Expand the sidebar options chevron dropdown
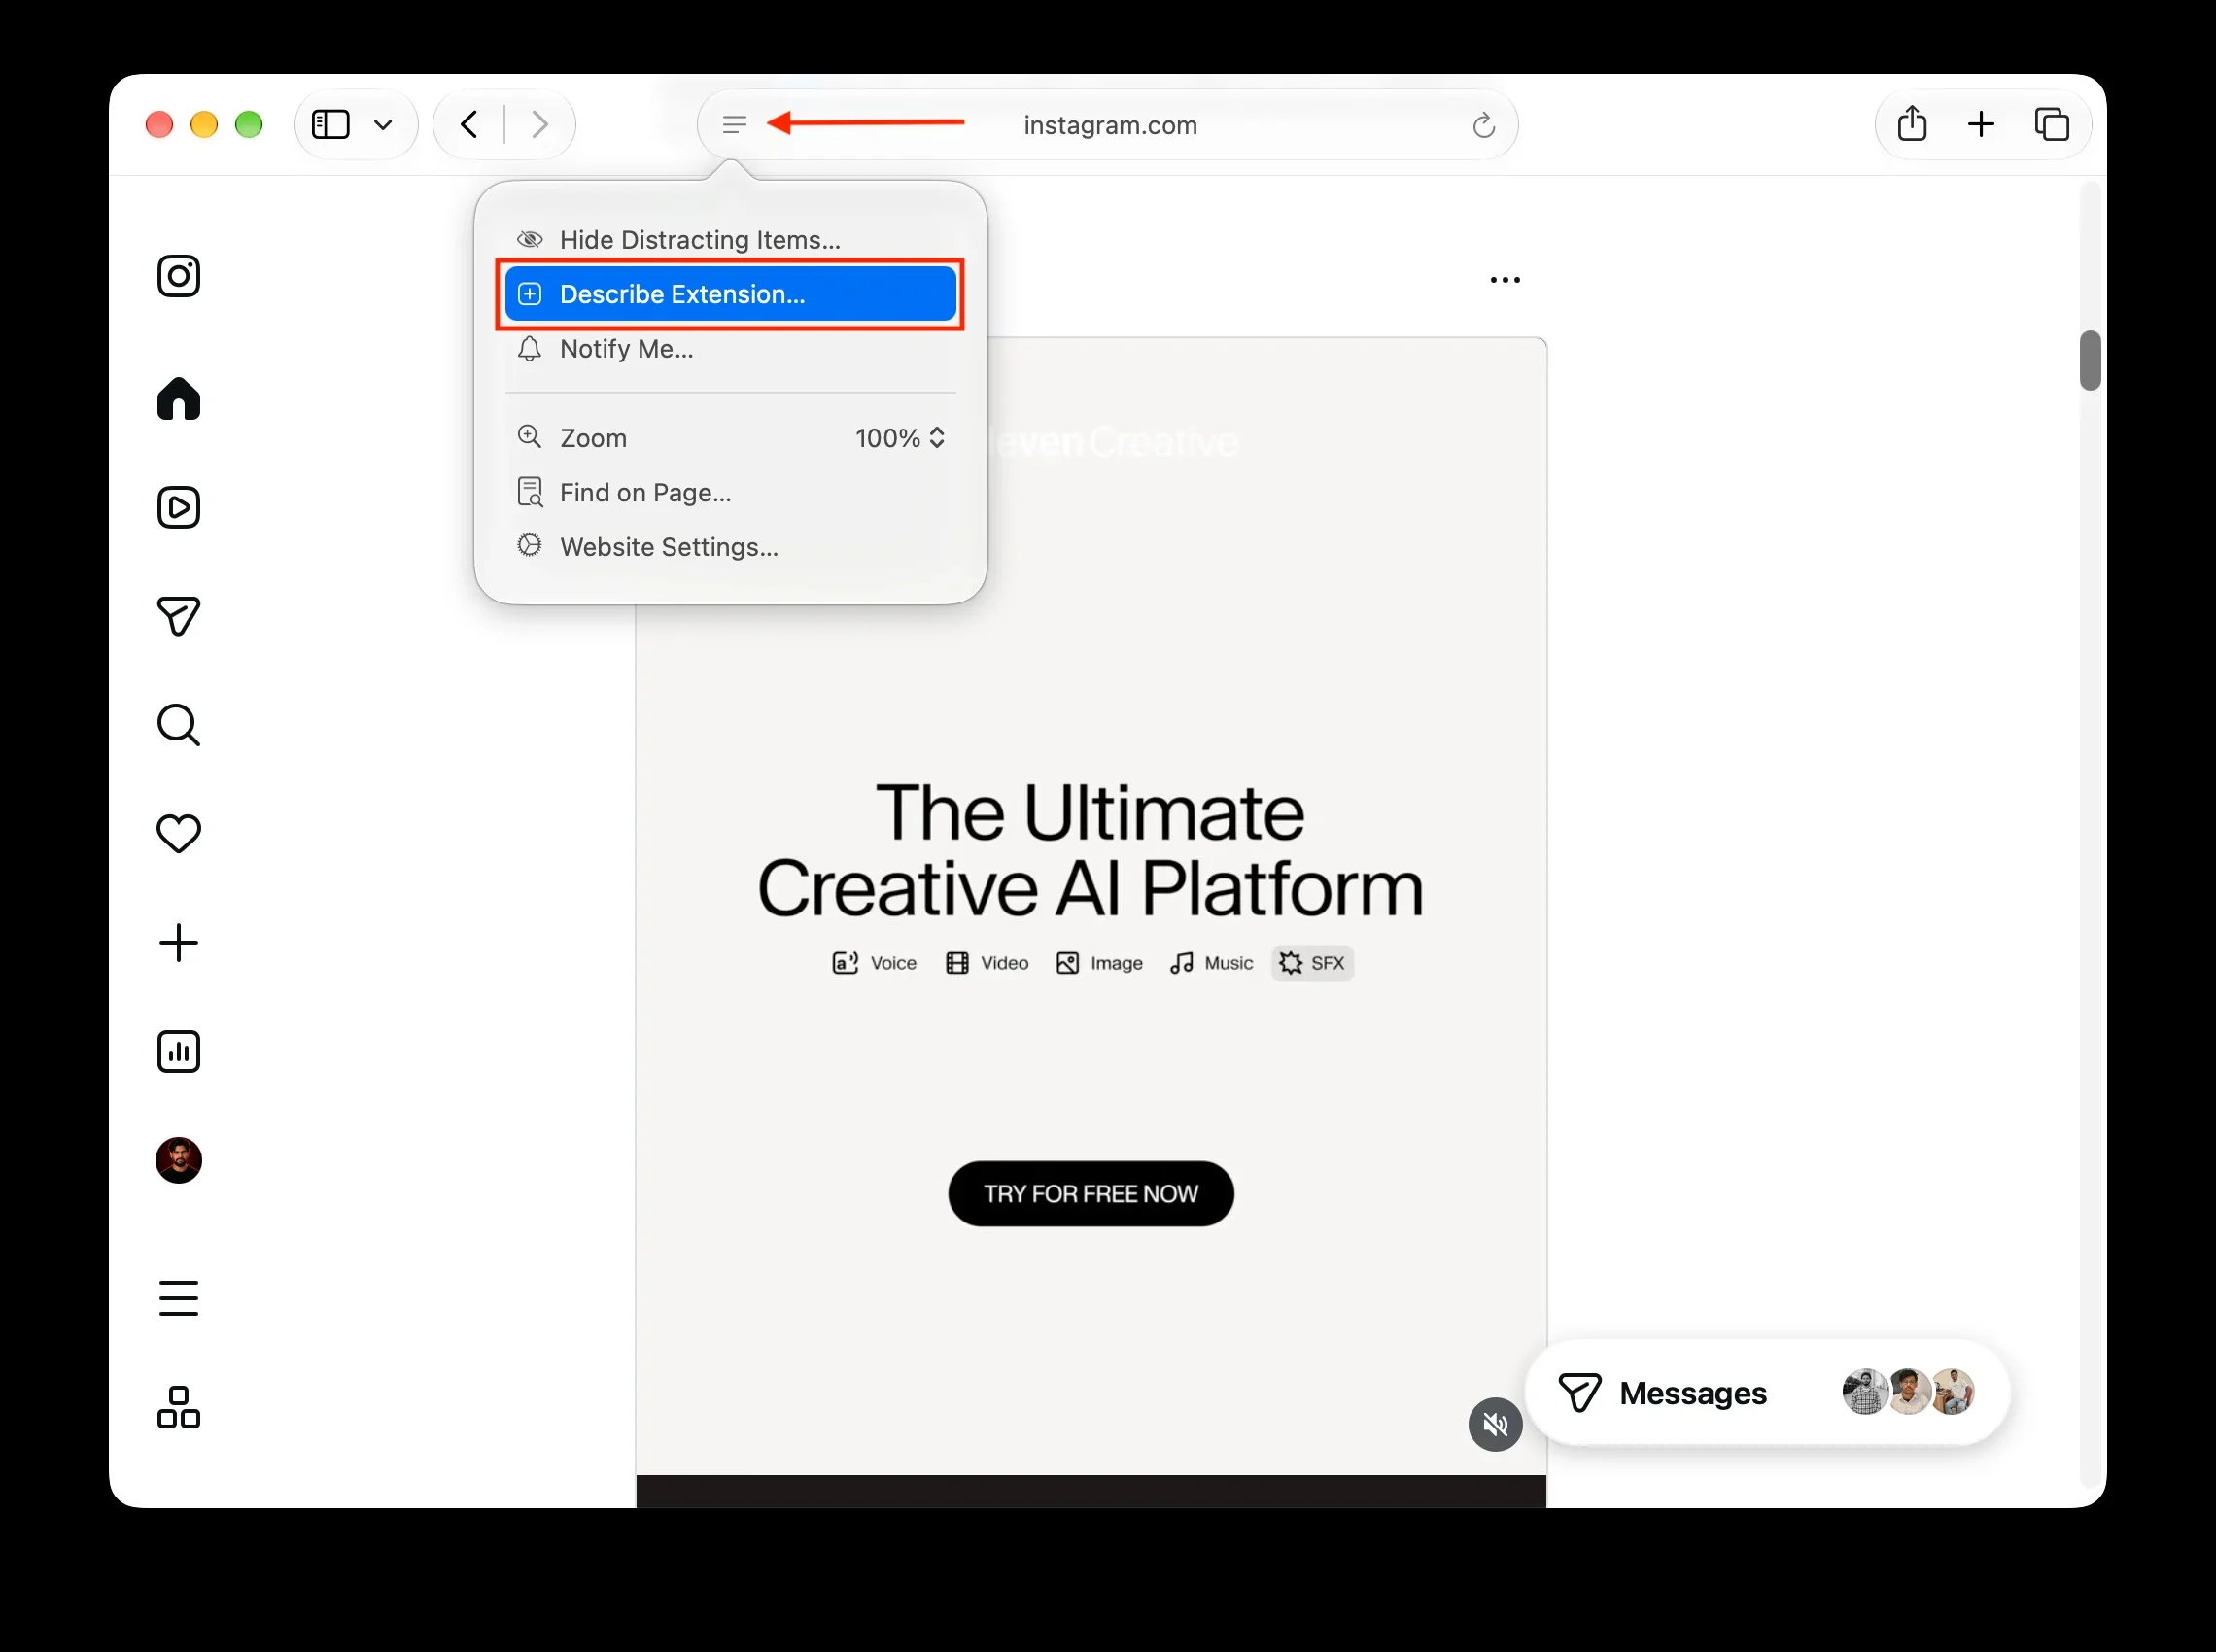 [x=382, y=125]
